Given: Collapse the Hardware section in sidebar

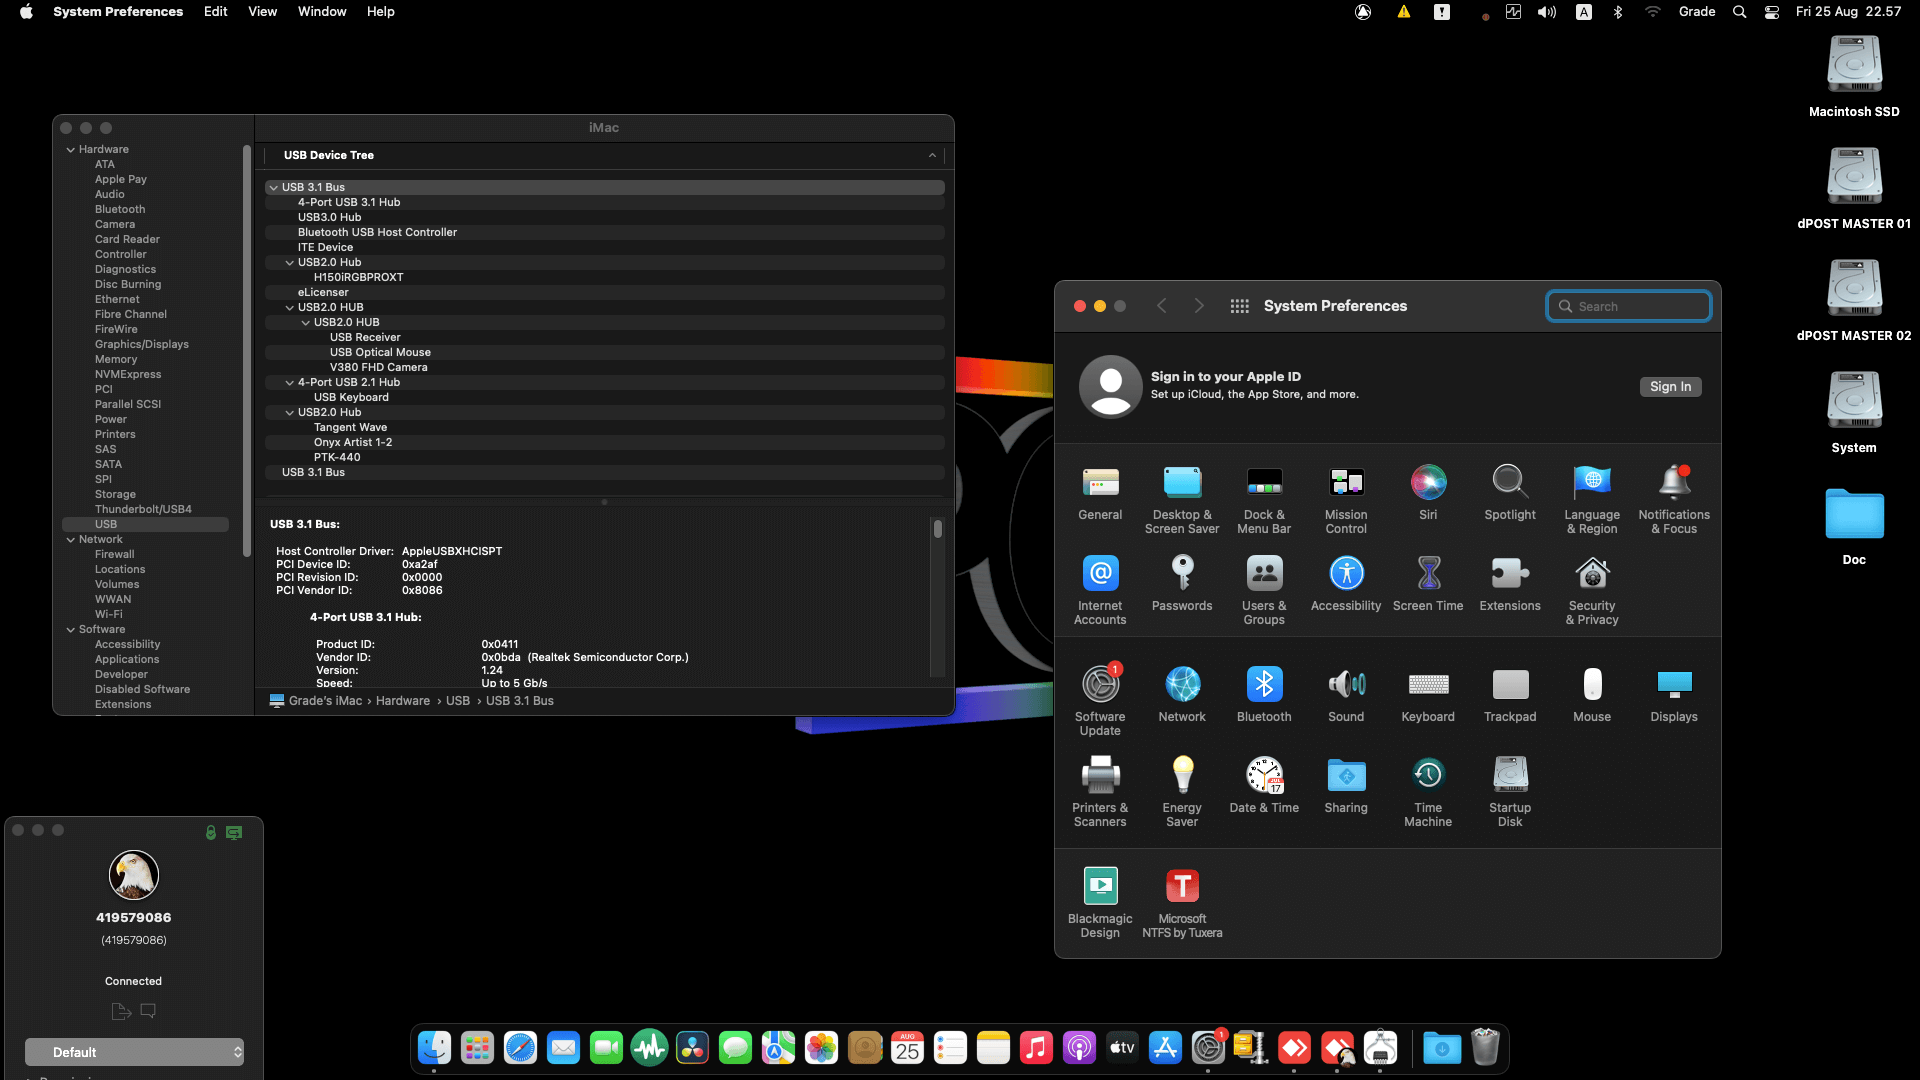Looking at the screenshot, I should pos(71,150).
